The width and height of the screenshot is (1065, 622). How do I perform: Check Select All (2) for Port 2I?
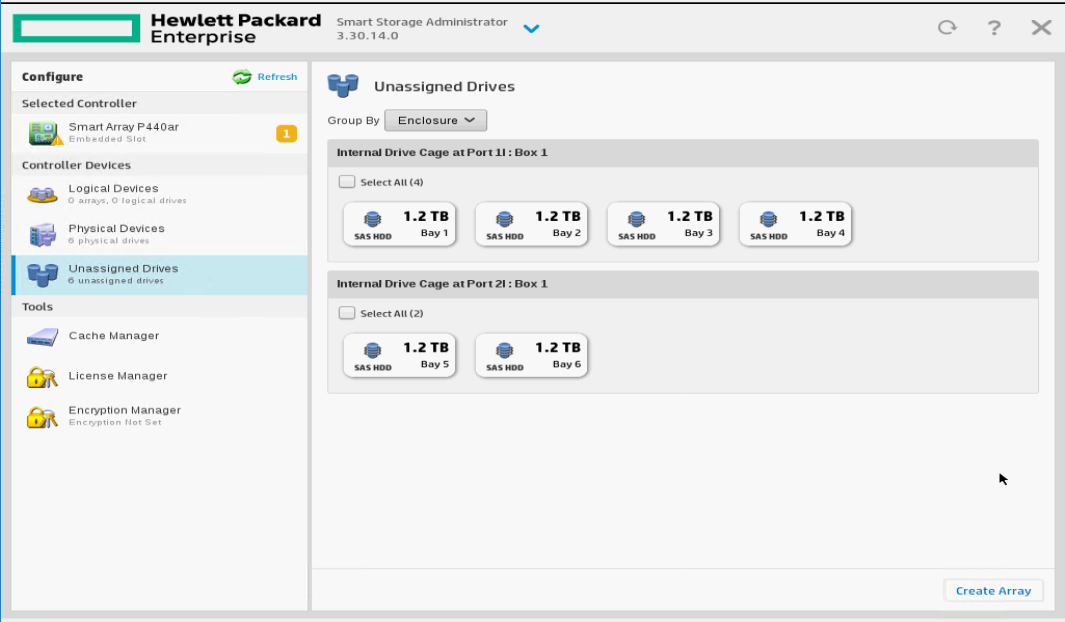[346, 312]
